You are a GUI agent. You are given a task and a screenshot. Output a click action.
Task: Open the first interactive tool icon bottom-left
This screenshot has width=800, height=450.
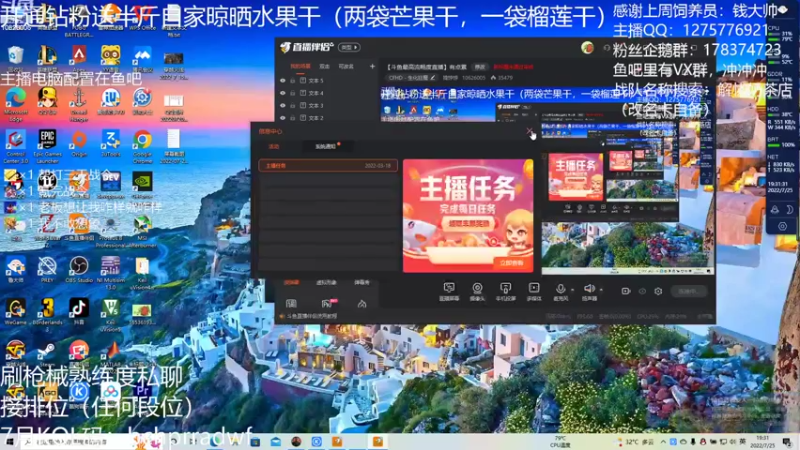291,304
